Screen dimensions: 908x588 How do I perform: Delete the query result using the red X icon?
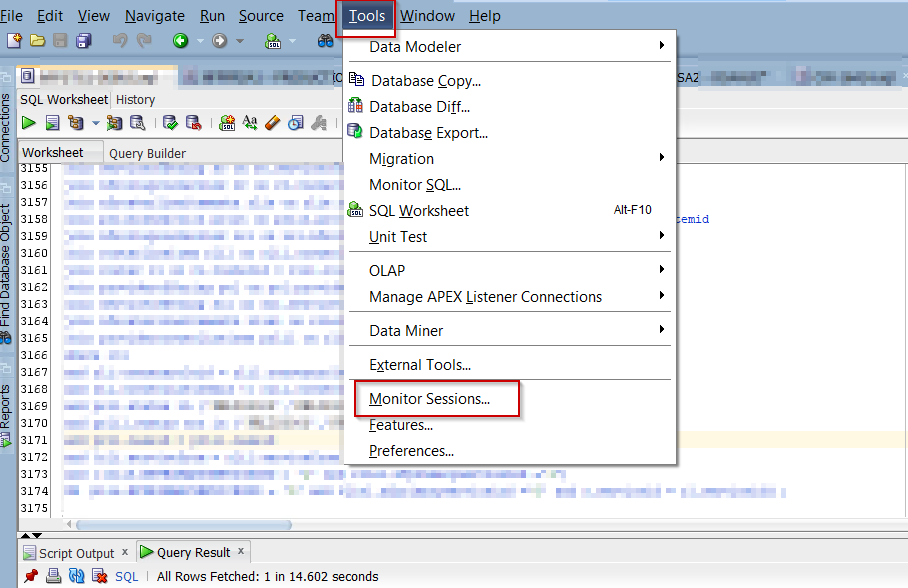(x=98, y=576)
